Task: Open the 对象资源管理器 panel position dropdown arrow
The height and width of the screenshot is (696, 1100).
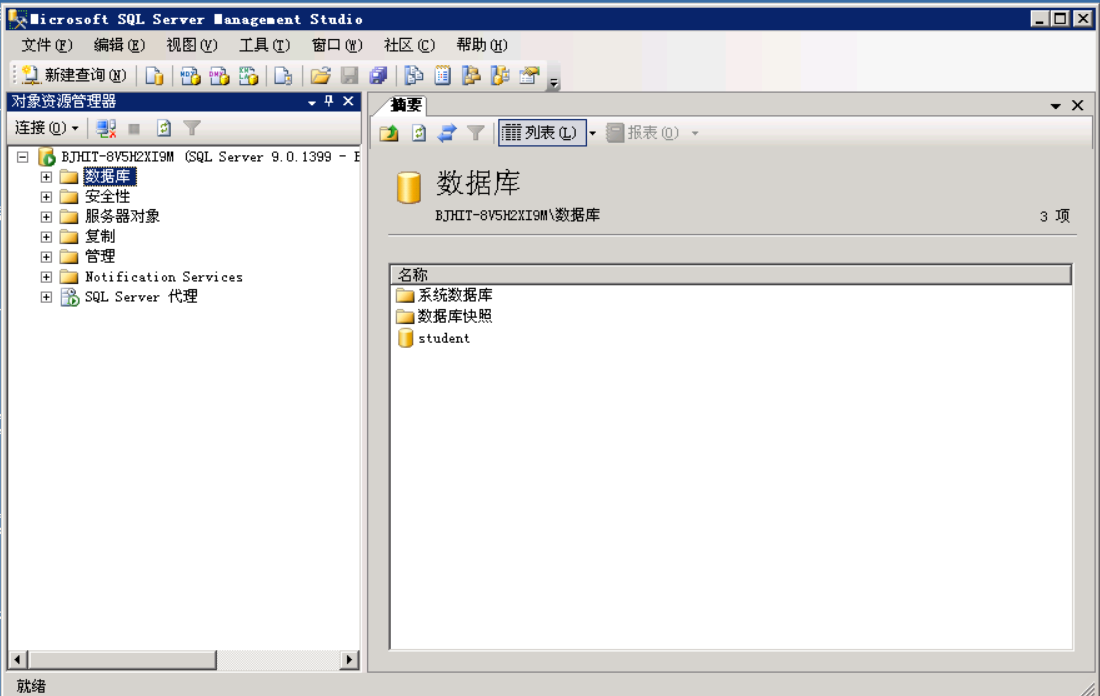Action: coord(311,102)
